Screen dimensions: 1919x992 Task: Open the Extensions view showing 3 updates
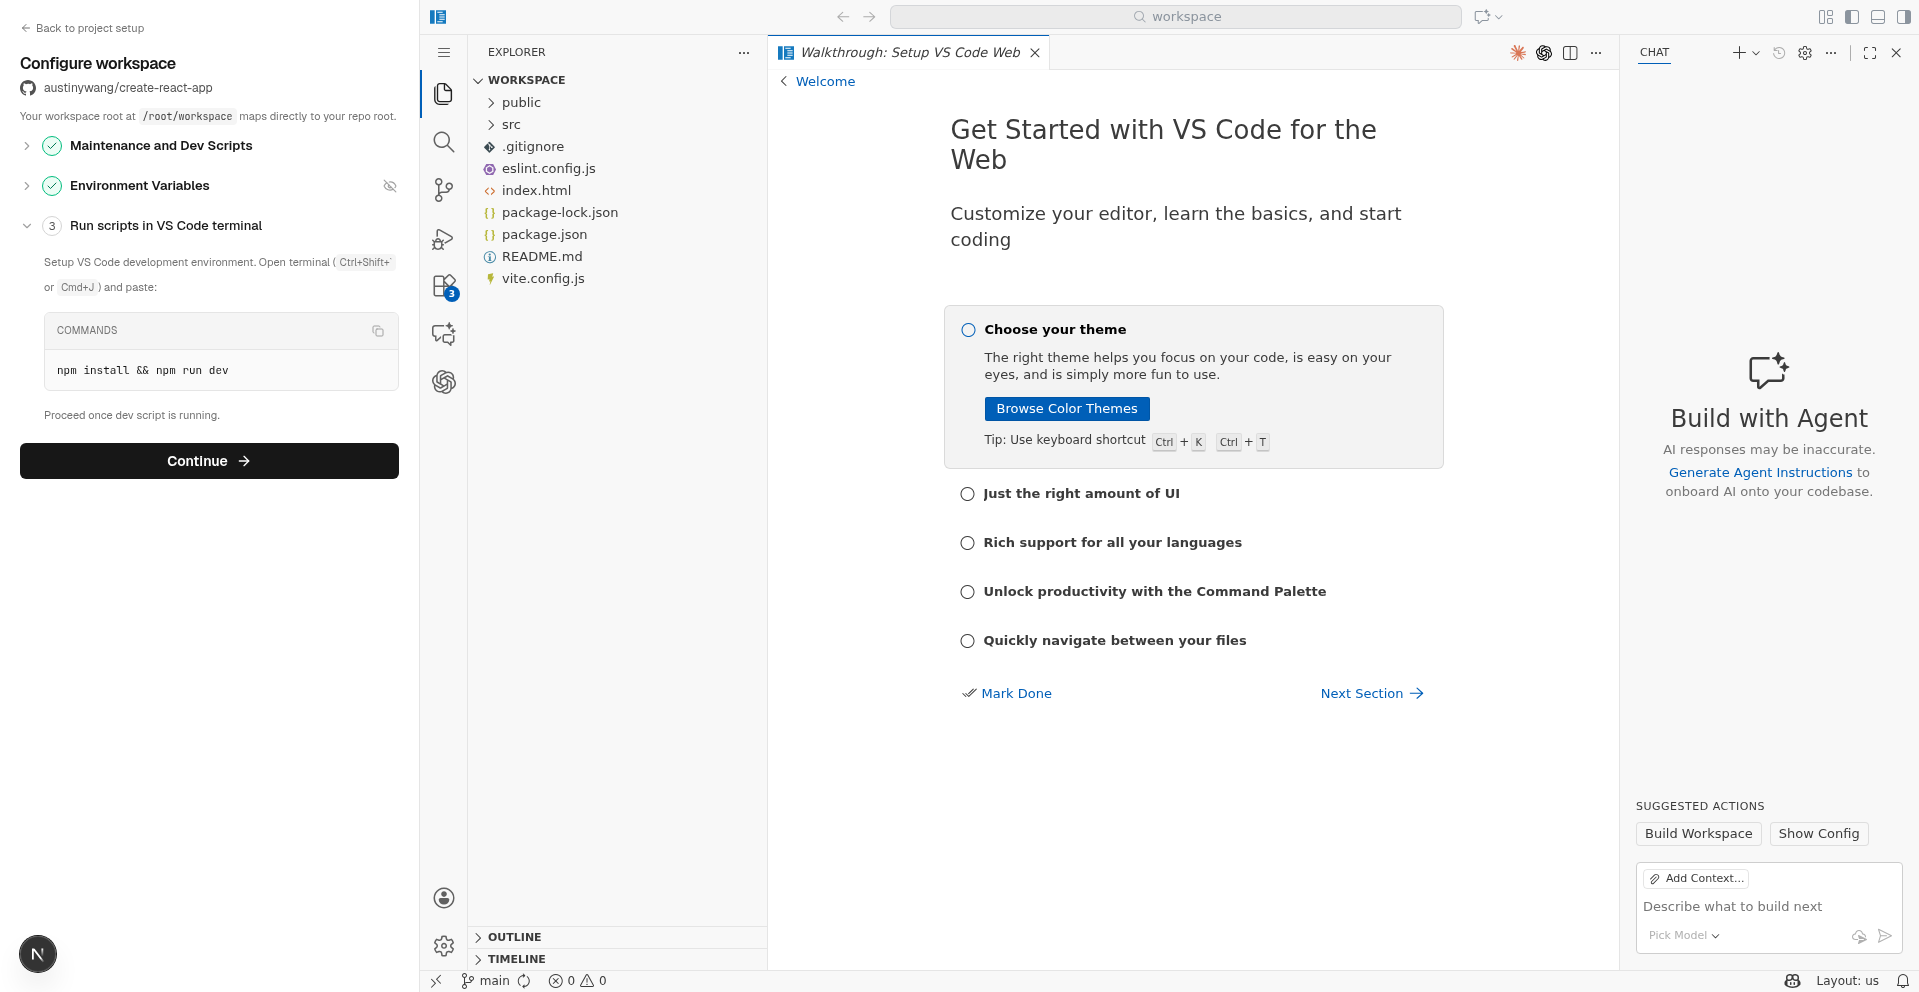[443, 286]
